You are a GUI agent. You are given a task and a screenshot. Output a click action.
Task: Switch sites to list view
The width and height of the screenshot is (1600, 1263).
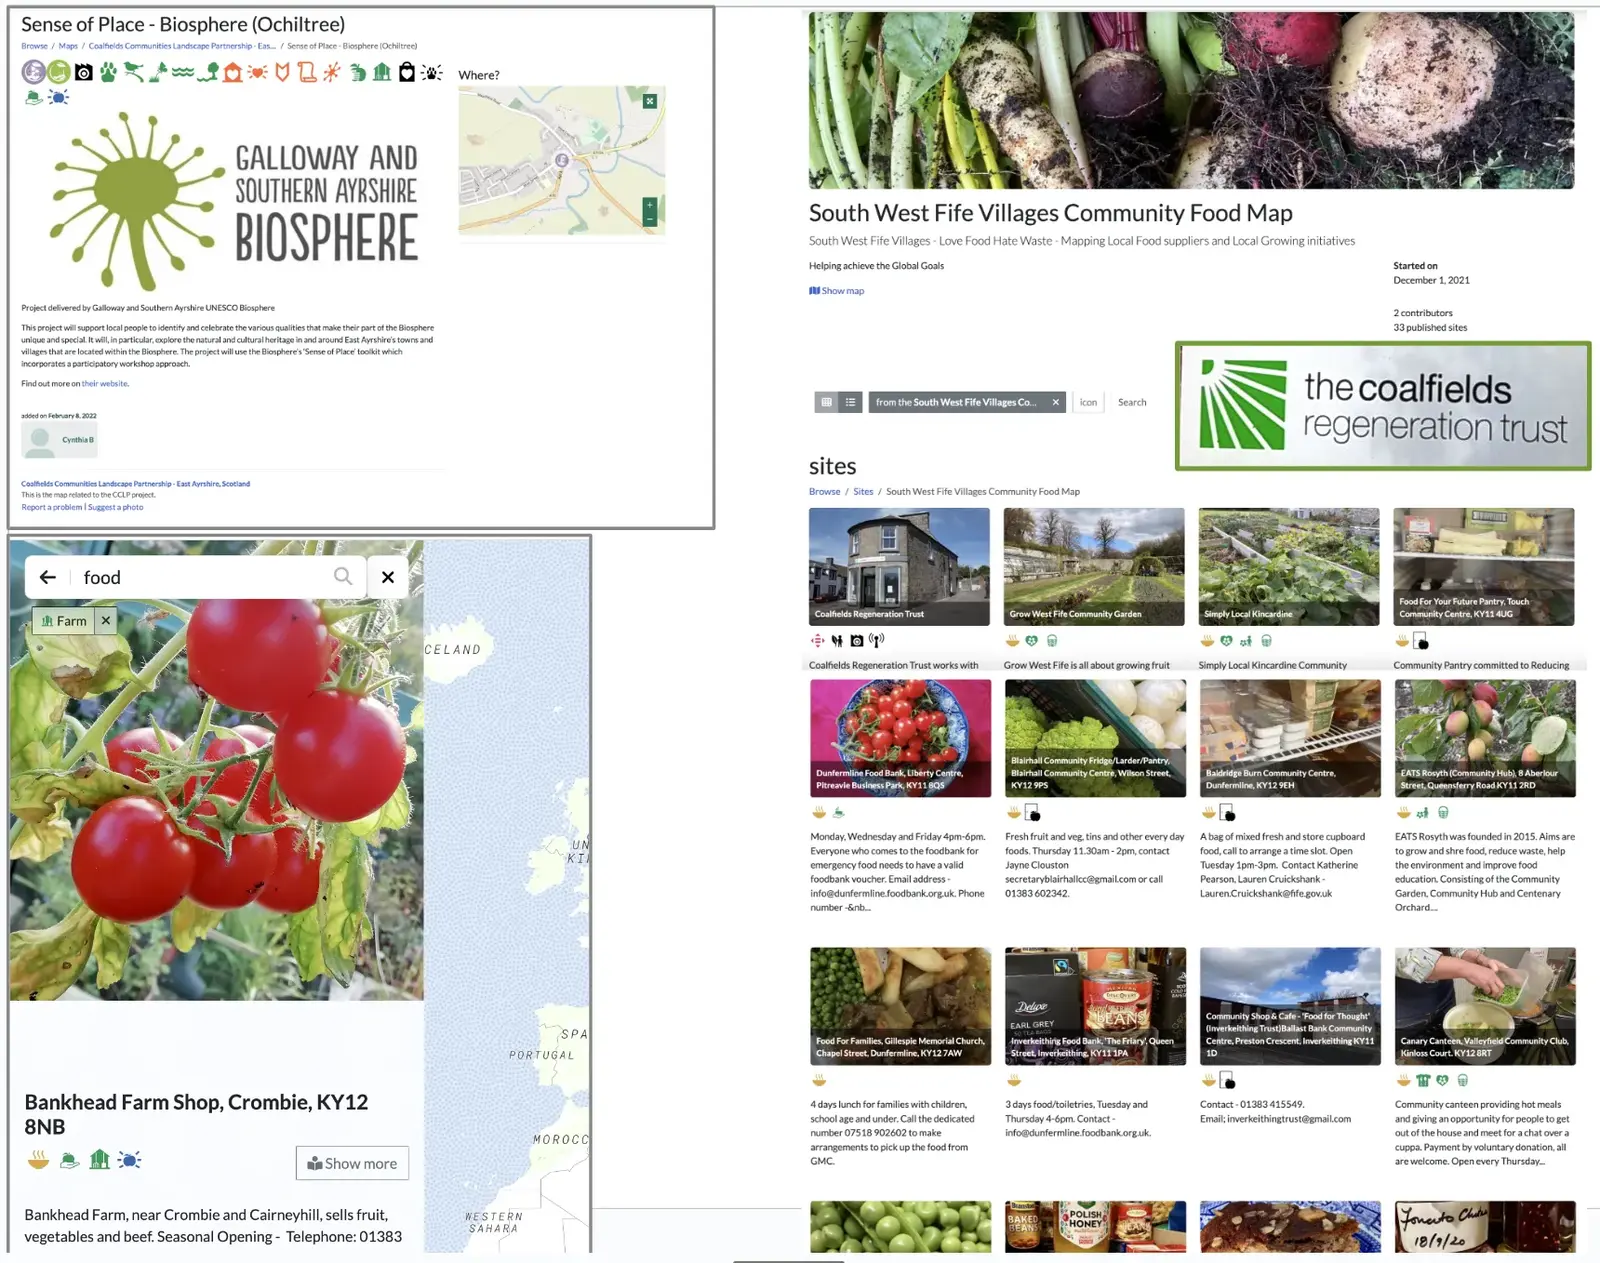pos(850,402)
